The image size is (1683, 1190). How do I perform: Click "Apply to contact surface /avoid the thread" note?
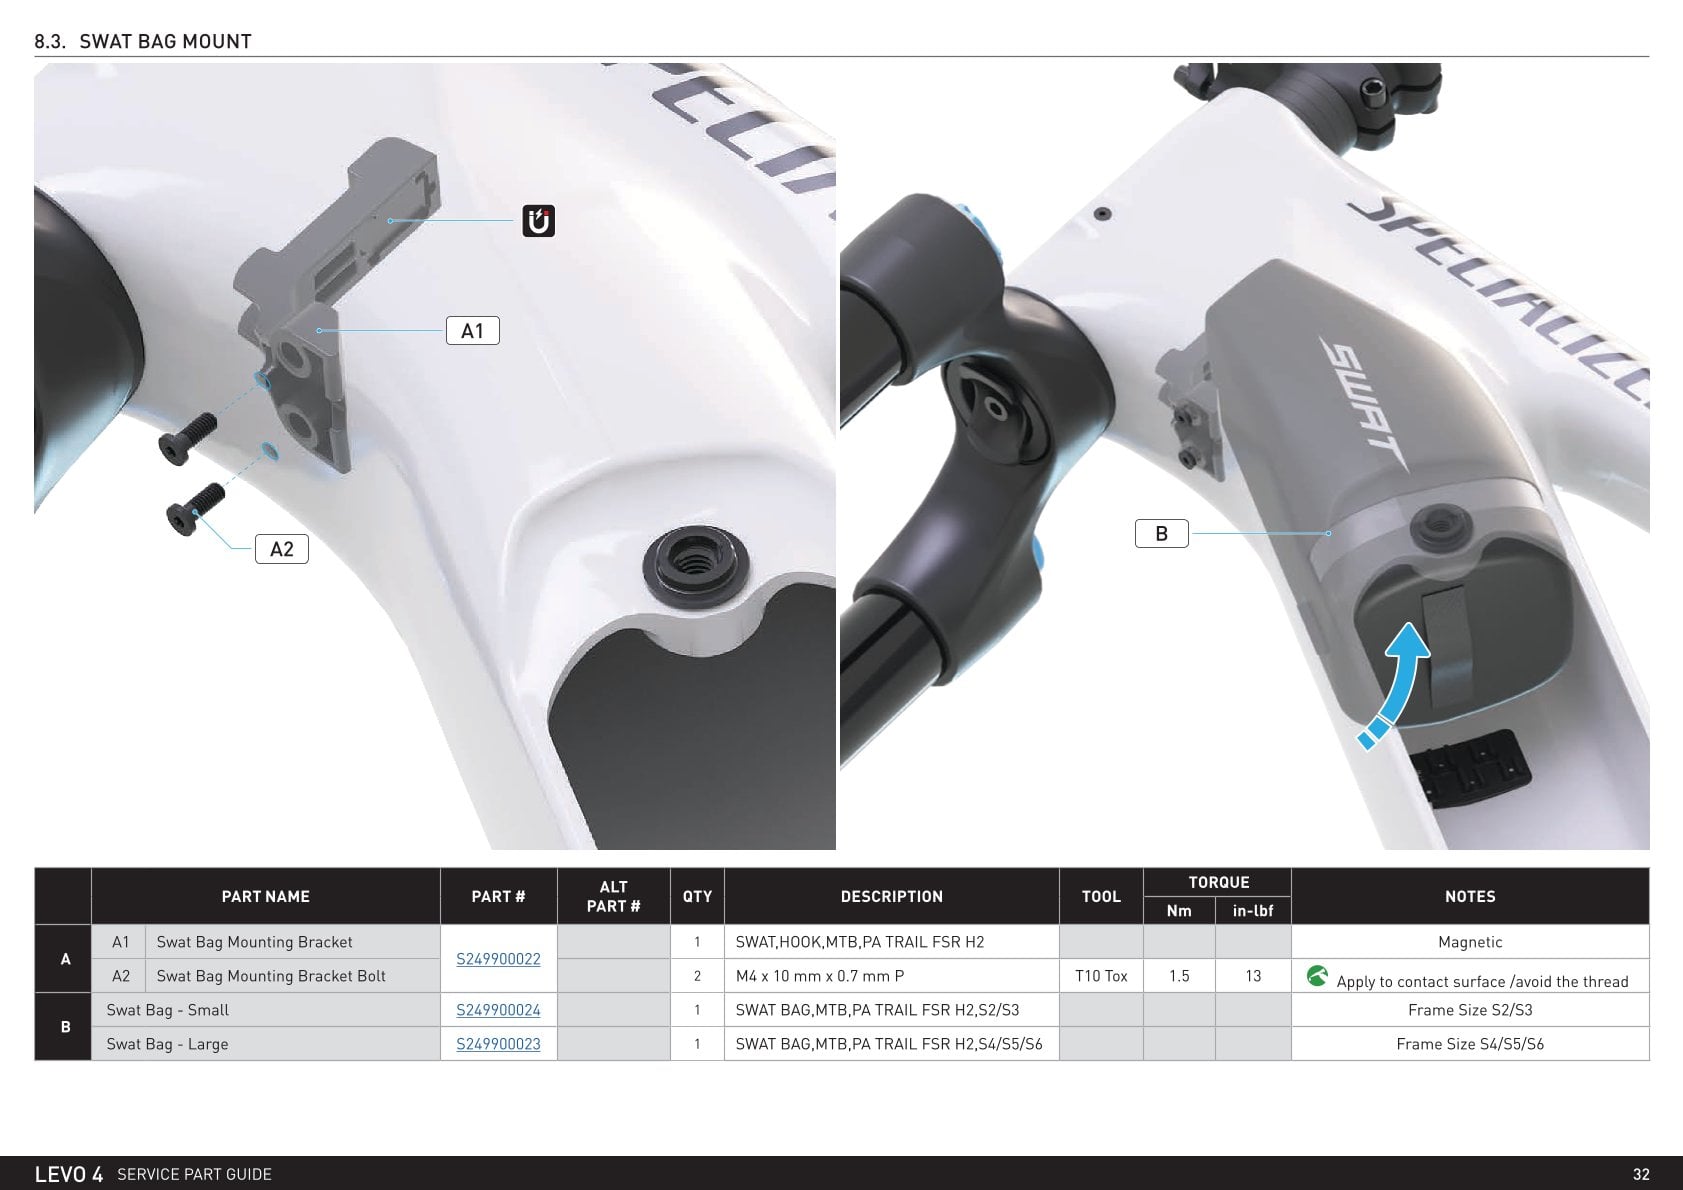click(1482, 982)
